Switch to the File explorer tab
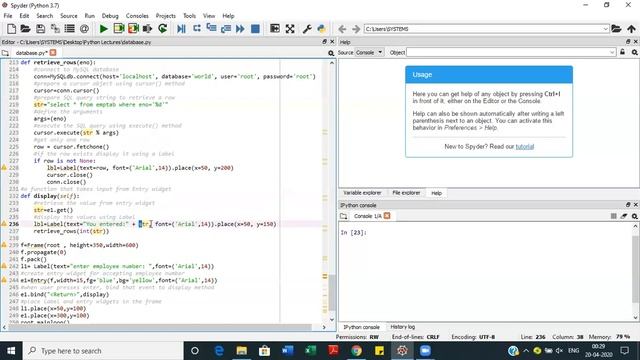The image size is (640, 360). 406,193
